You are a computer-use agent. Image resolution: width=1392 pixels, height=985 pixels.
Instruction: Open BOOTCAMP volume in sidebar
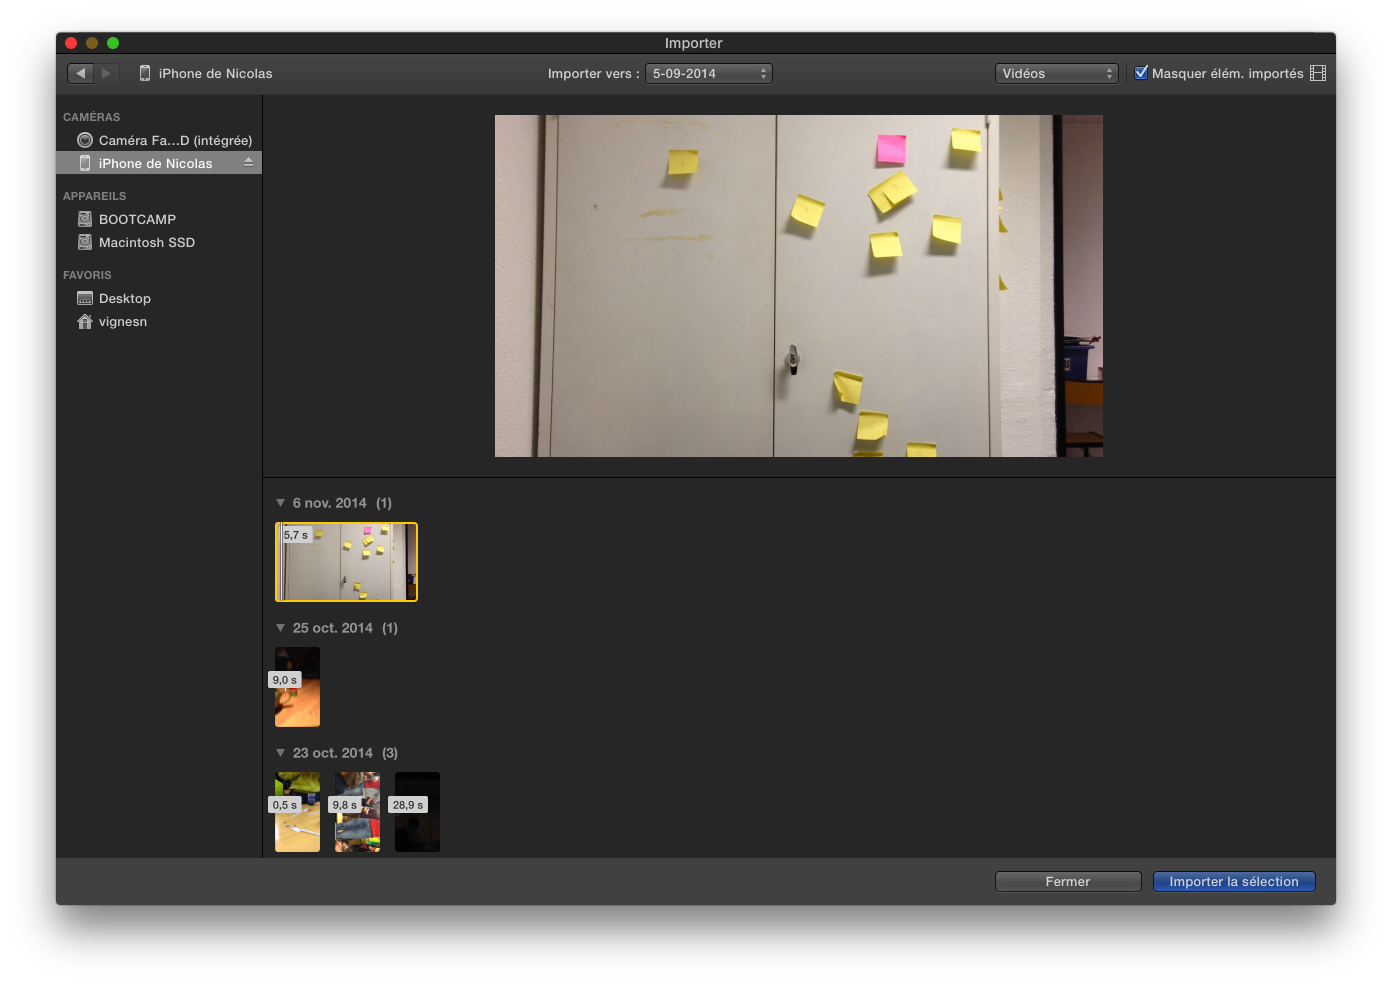coord(159,219)
